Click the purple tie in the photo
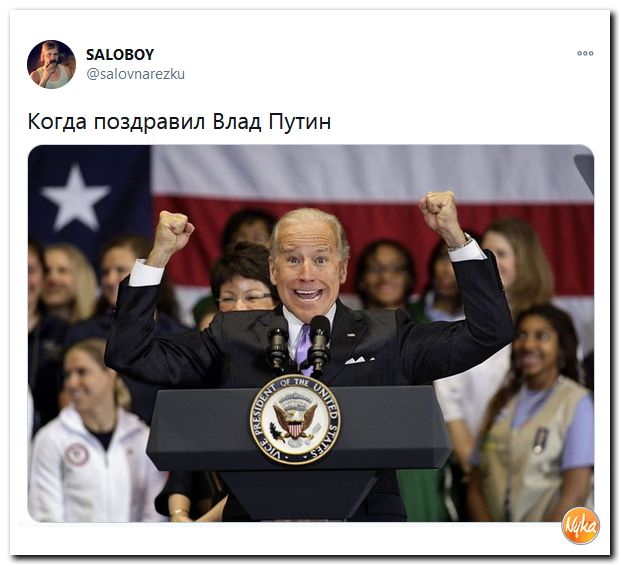Screen dimensions: 621x566 click(x=303, y=349)
